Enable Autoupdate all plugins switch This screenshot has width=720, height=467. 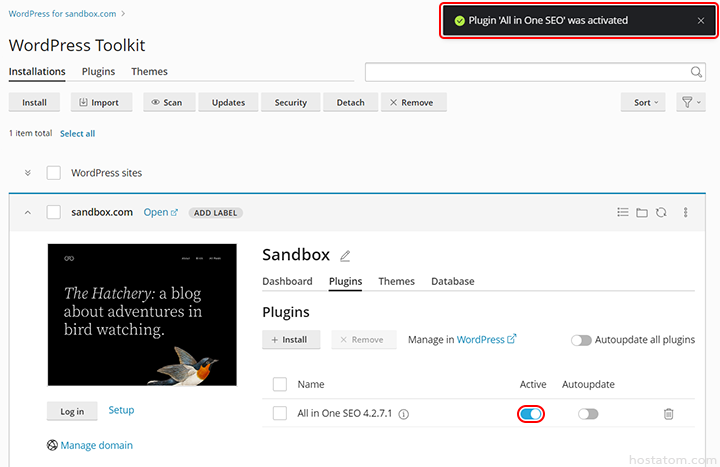tap(581, 340)
